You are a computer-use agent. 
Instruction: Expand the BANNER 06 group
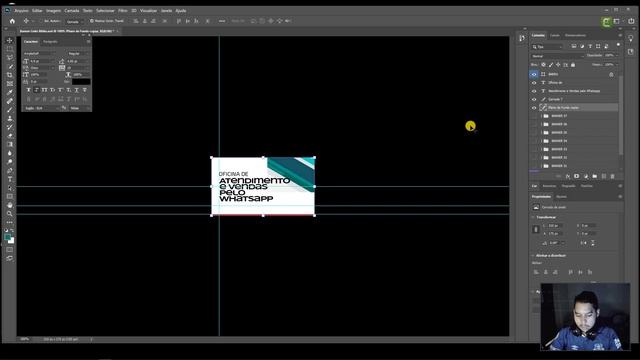coord(542,124)
